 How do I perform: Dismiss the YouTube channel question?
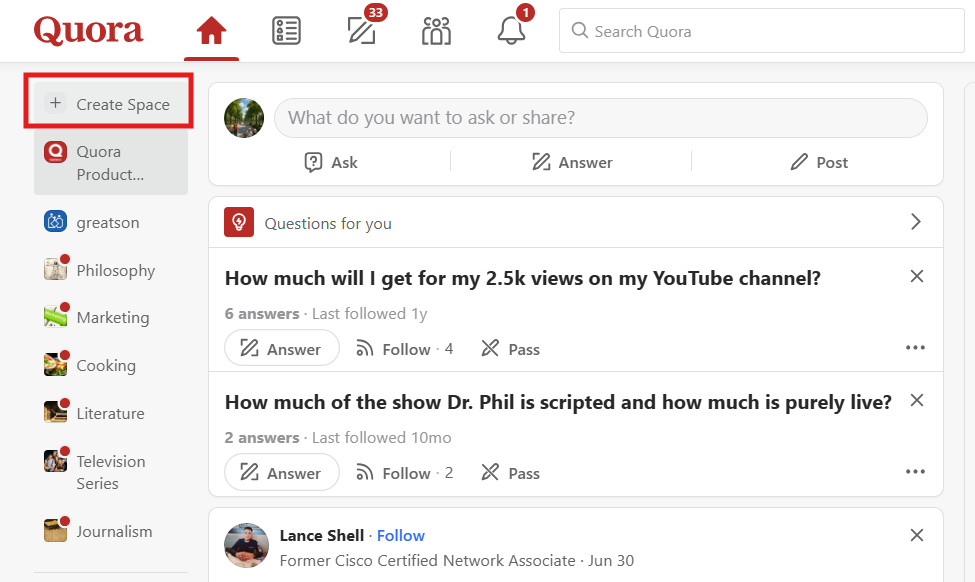(x=917, y=276)
